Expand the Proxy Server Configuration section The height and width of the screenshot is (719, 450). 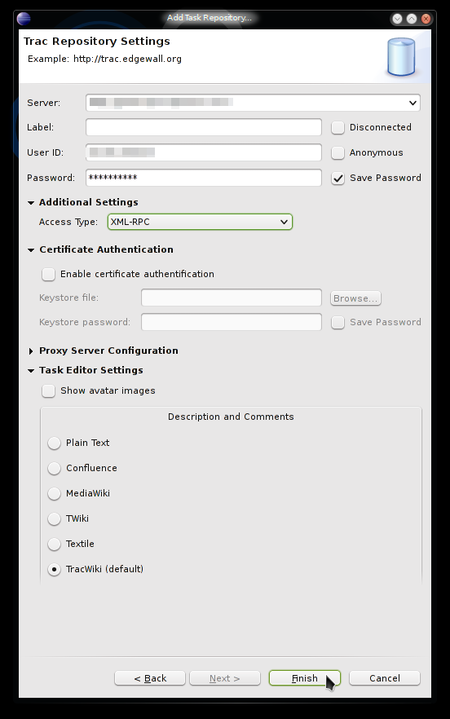click(x=31, y=351)
